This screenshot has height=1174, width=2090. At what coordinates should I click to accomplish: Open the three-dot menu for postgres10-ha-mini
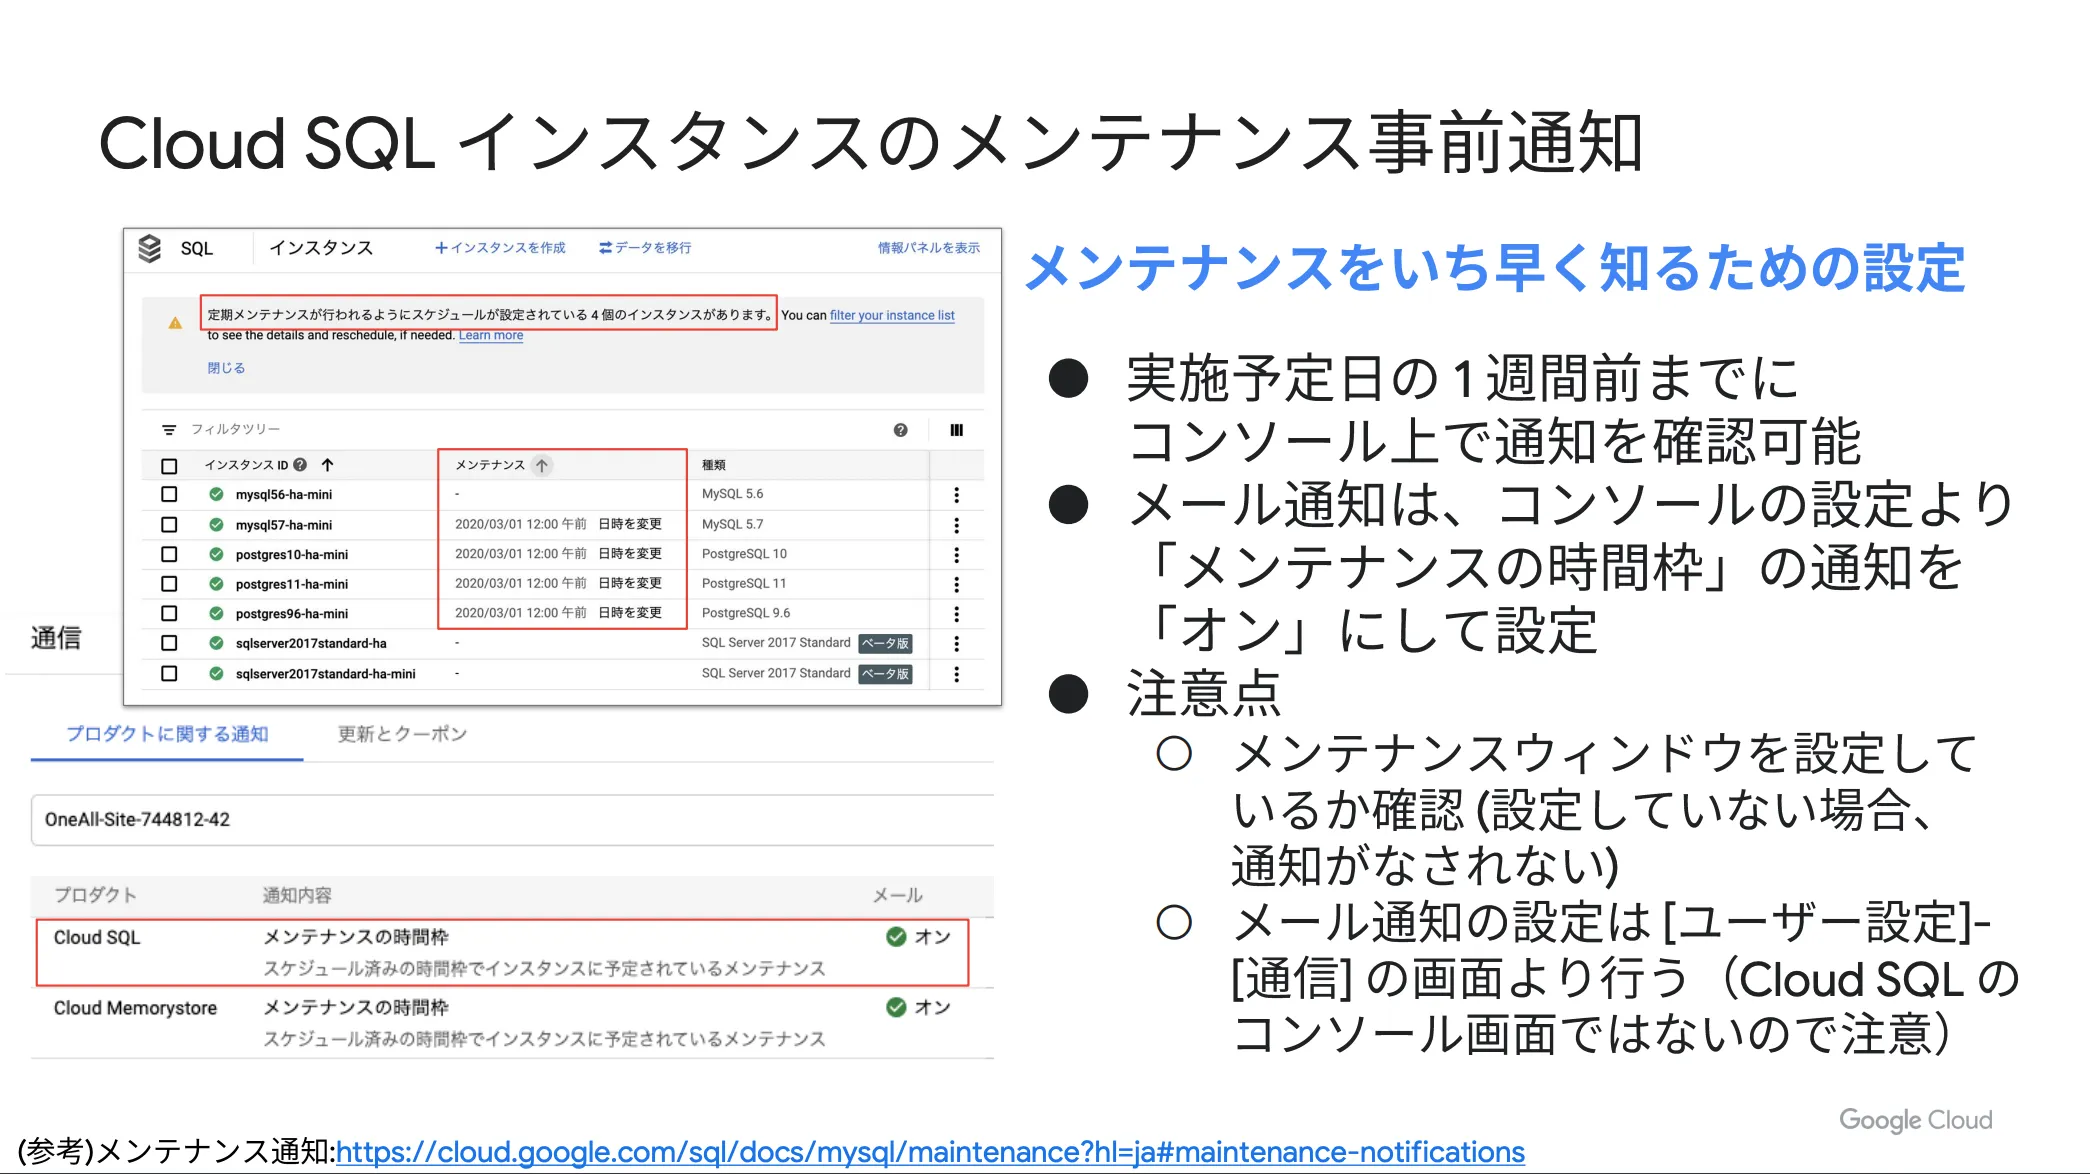957,554
